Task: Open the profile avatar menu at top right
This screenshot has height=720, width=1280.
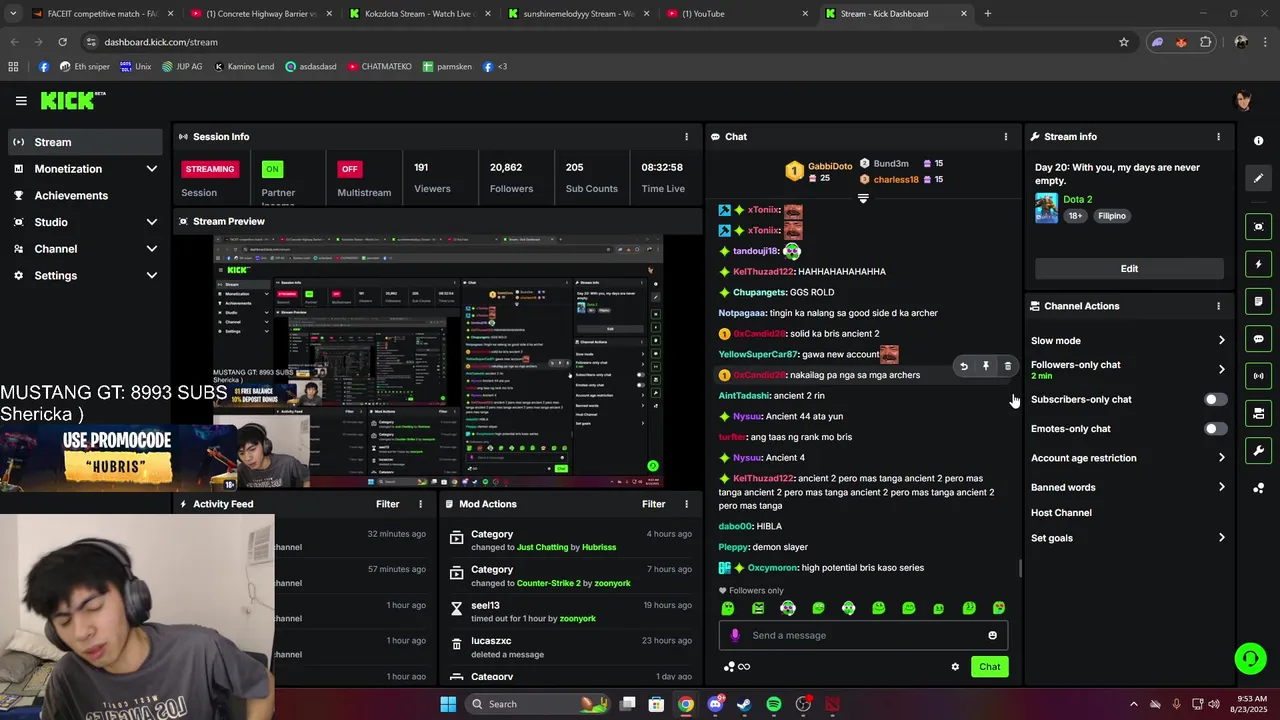Action: pyautogui.click(x=1244, y=101)
